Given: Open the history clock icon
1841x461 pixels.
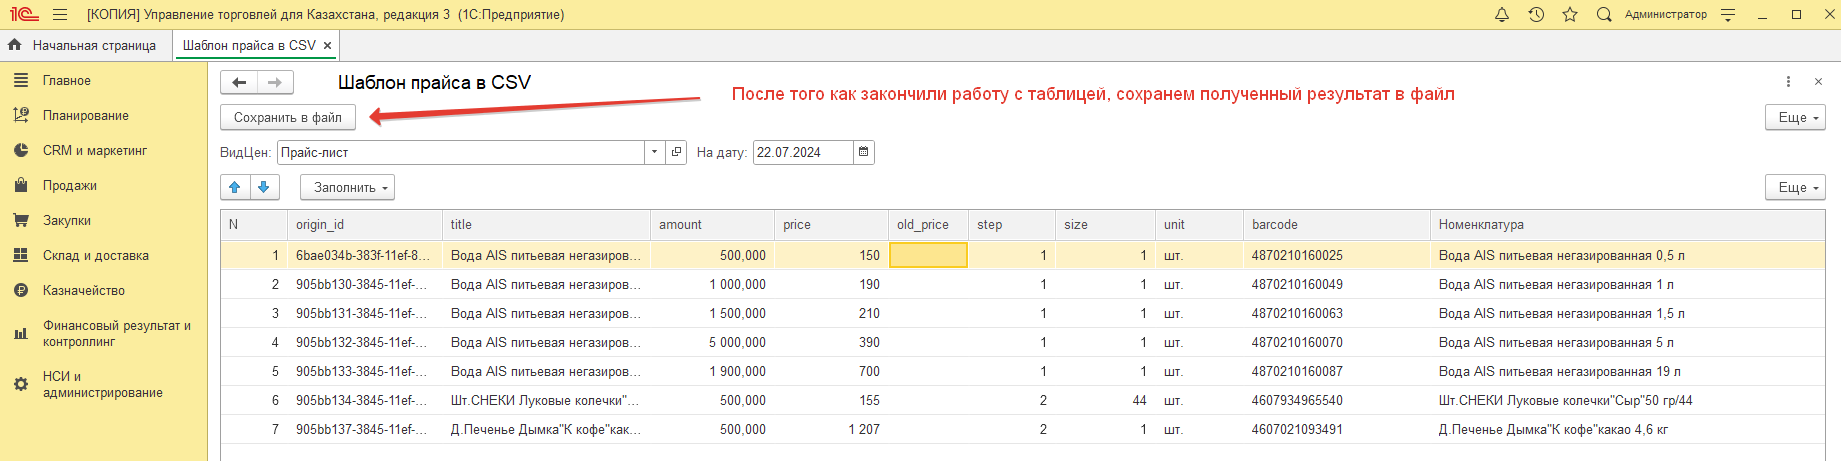Looking at the screenshot, I should point(1536,15).
